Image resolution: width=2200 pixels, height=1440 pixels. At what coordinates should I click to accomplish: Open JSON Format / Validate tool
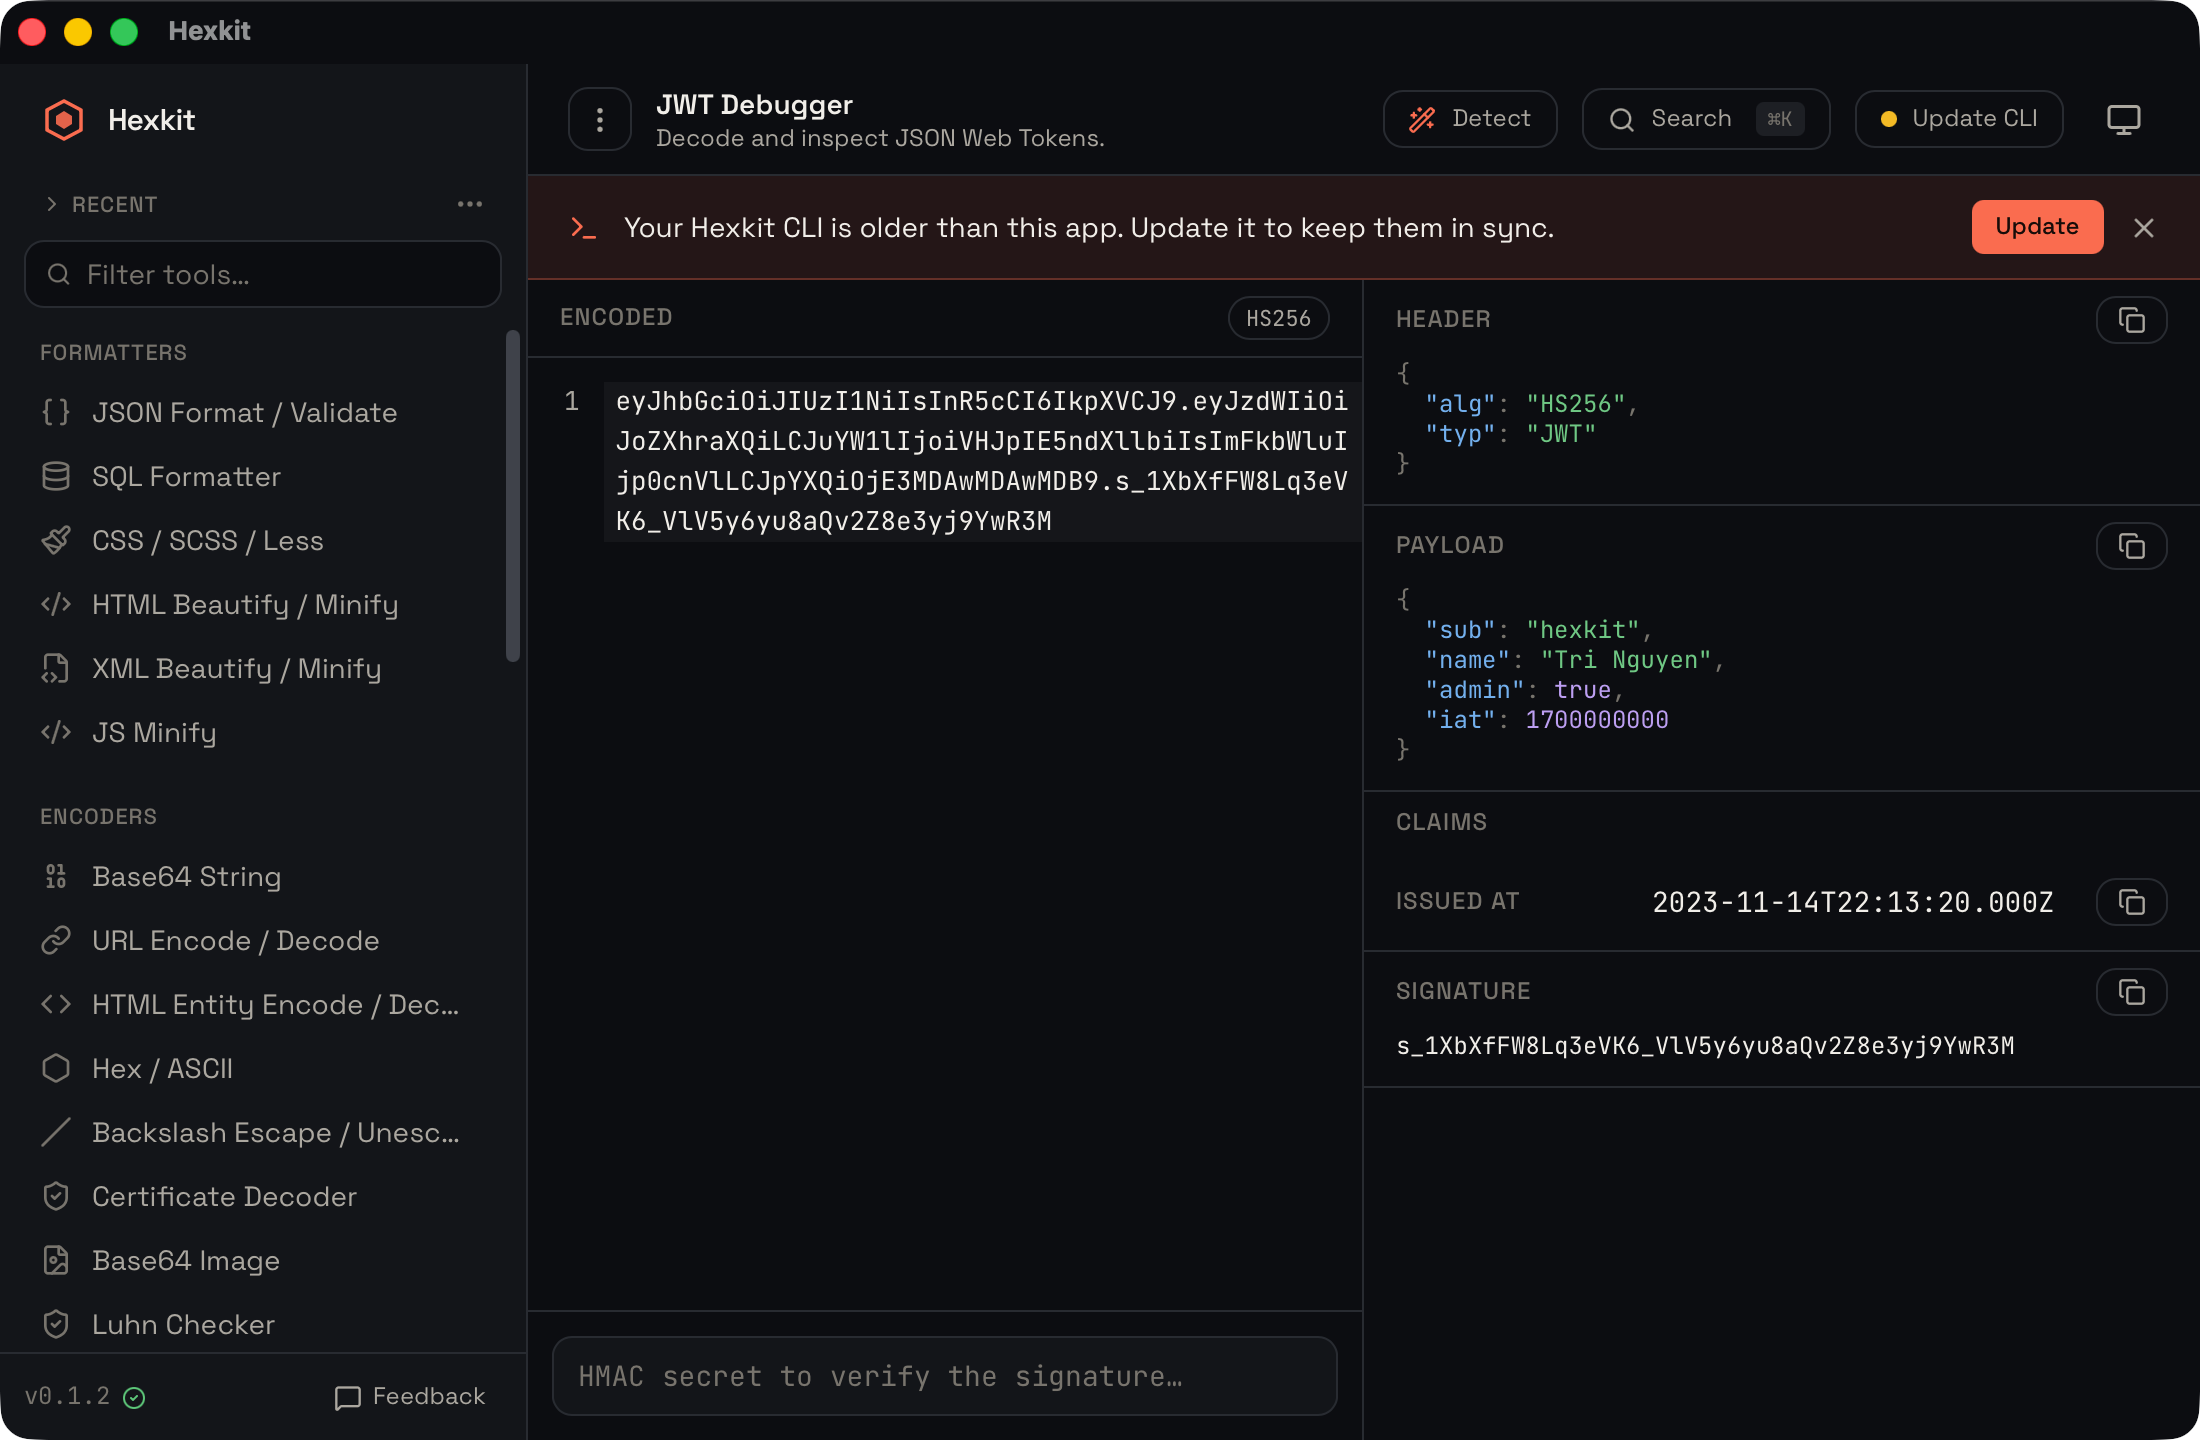pos(262,412)
